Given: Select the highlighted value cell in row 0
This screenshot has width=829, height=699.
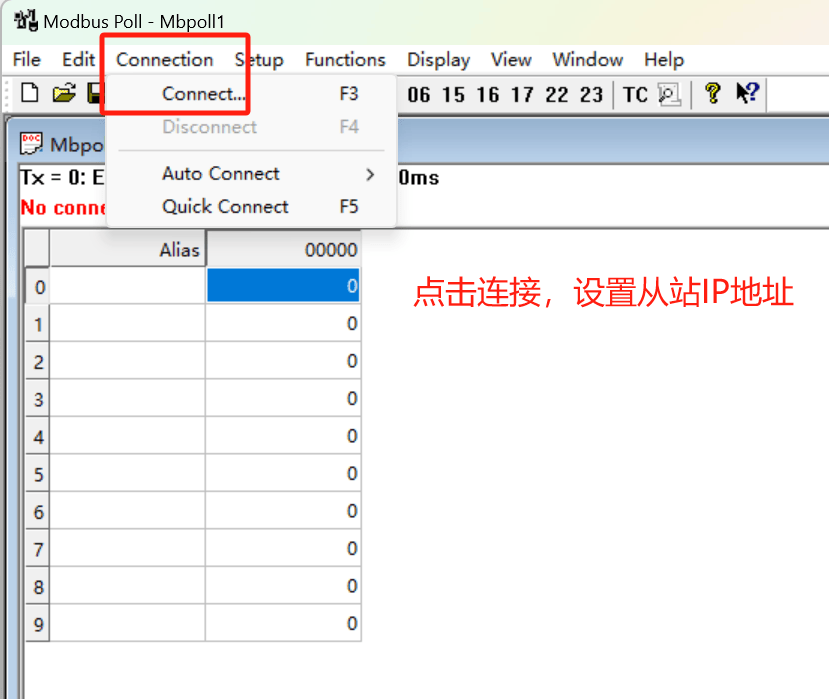Looking at the screenshot, I should coord(283,286).
